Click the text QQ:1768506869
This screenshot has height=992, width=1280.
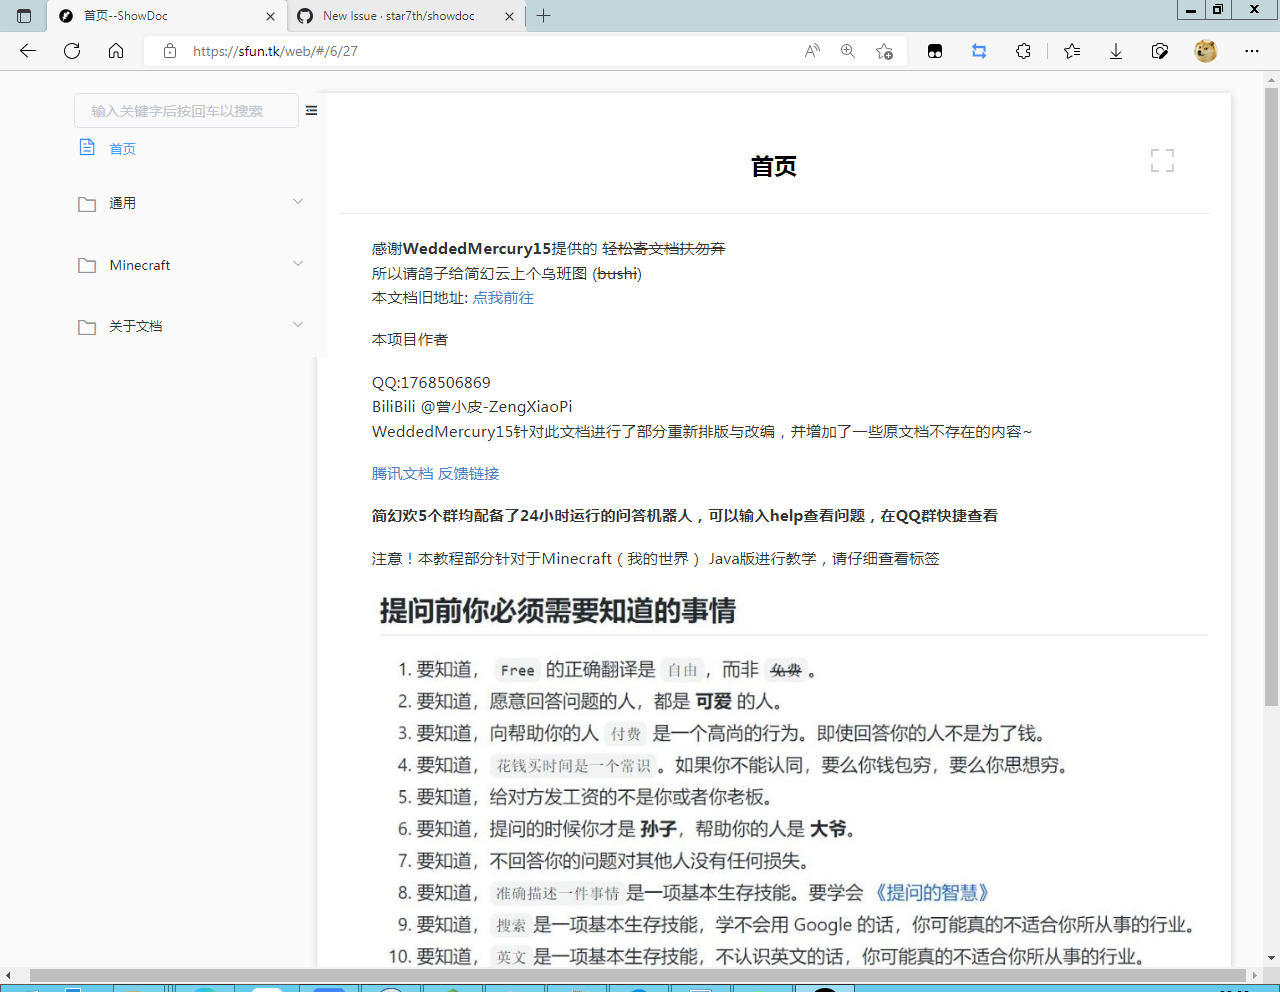(x=431, y=383)
